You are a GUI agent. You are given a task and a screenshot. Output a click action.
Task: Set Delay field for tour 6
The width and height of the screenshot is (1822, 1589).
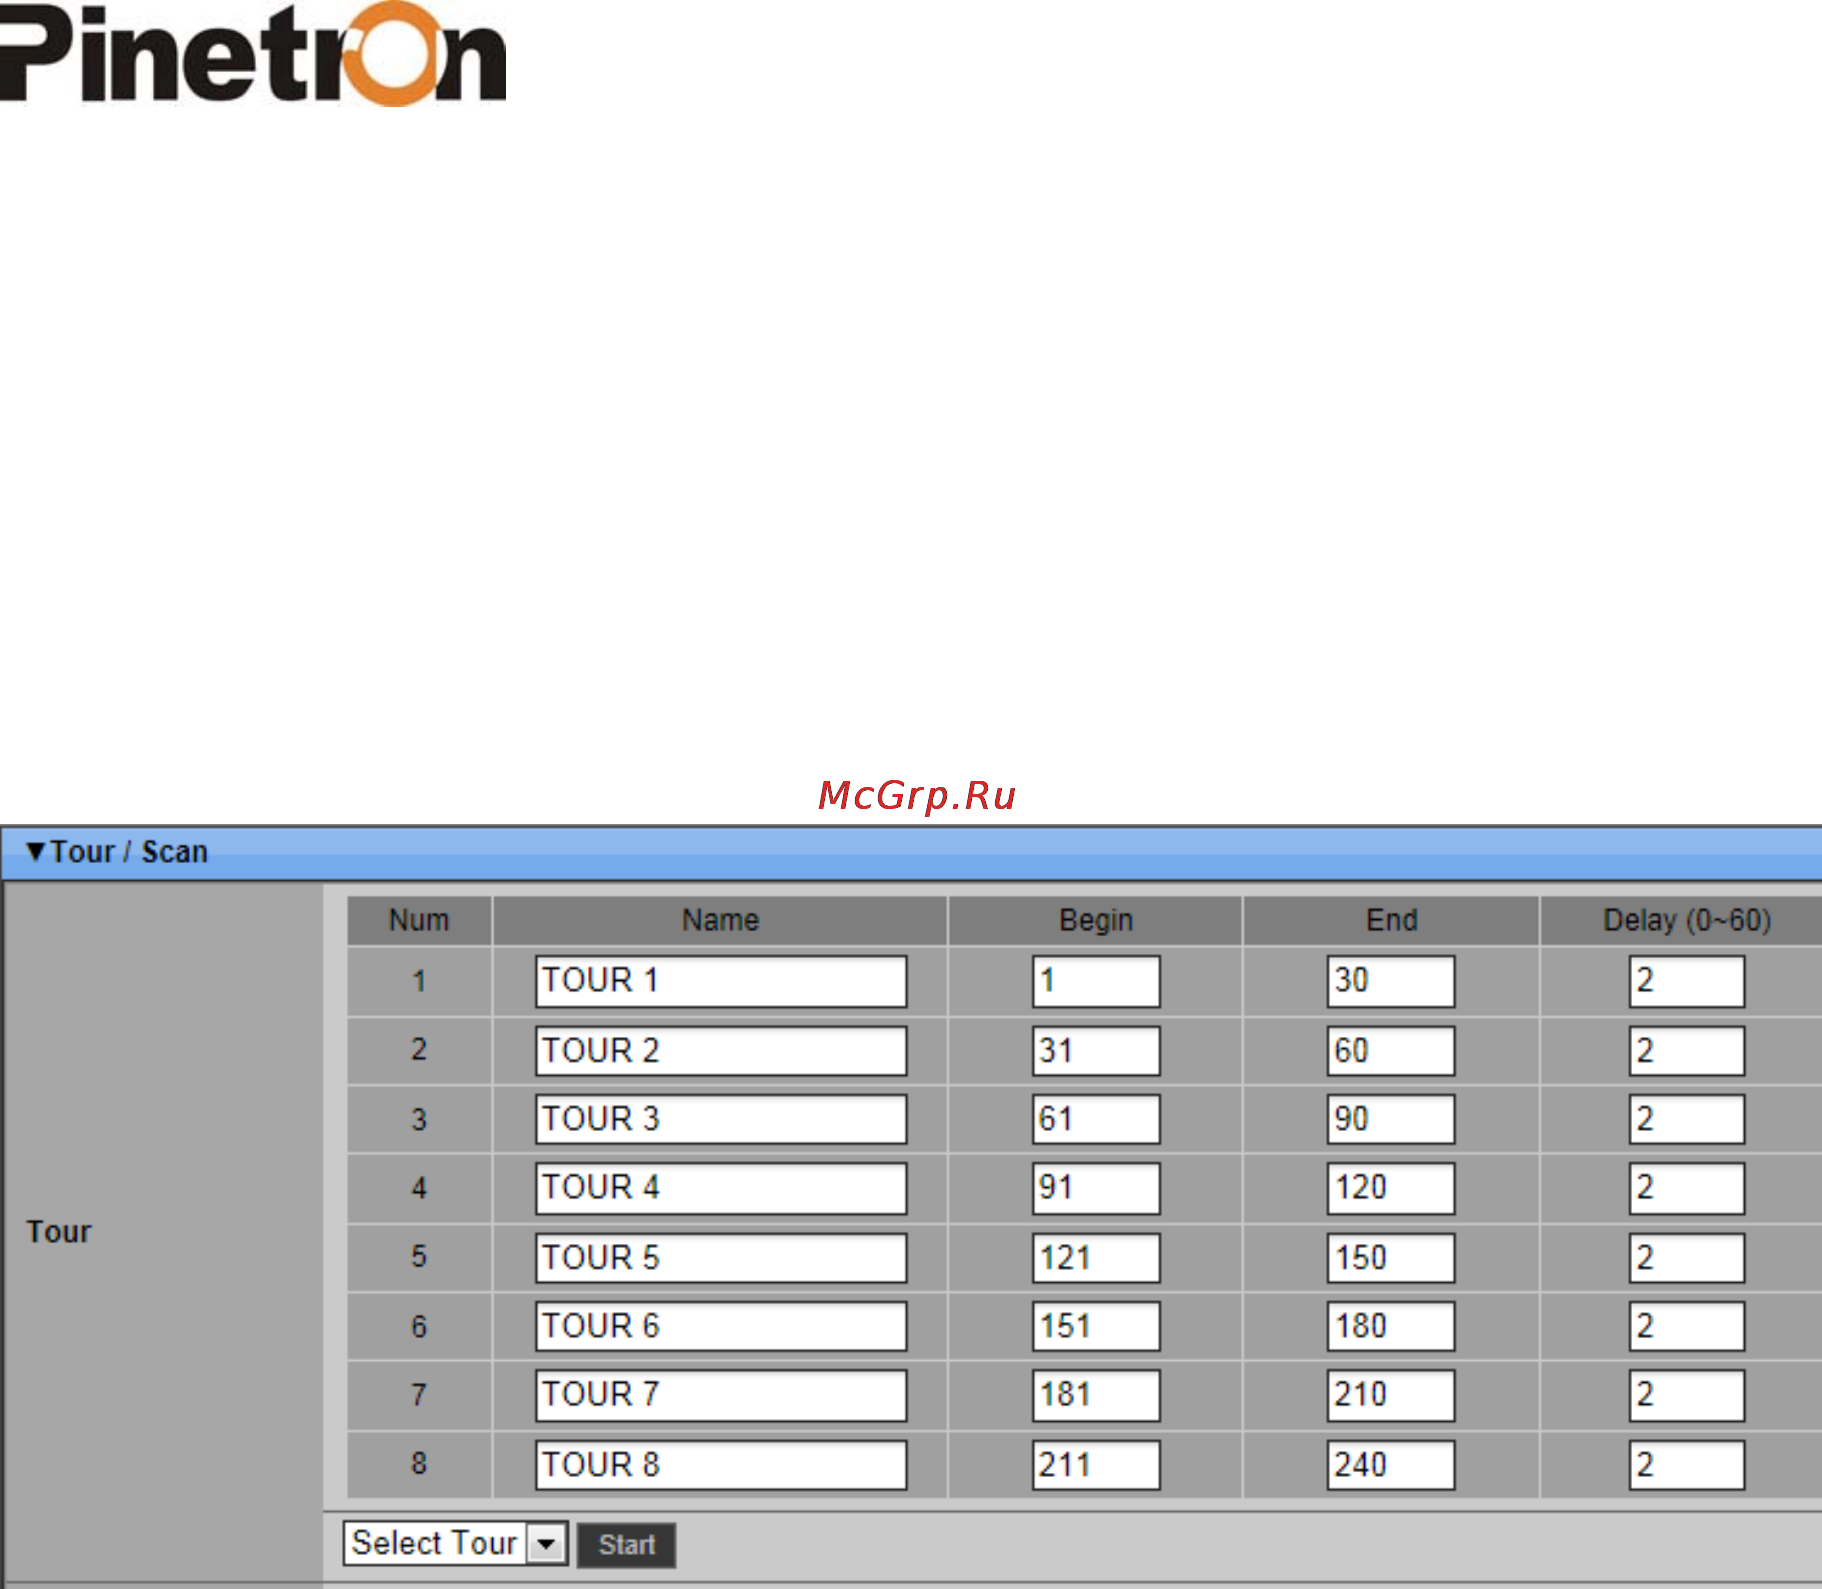[1687, 1326]
